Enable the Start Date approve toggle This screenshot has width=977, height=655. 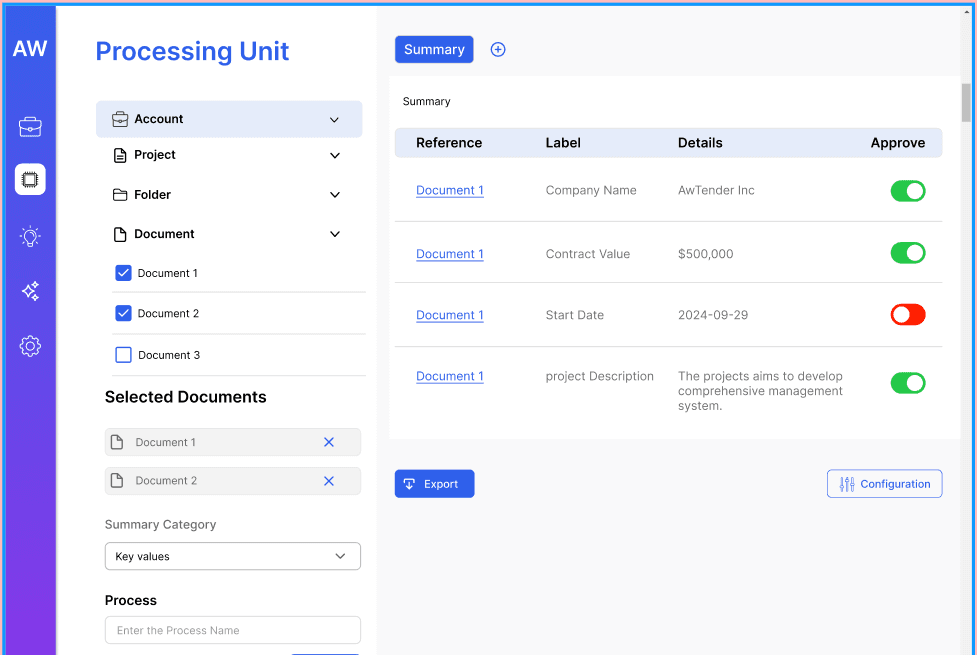908,315
